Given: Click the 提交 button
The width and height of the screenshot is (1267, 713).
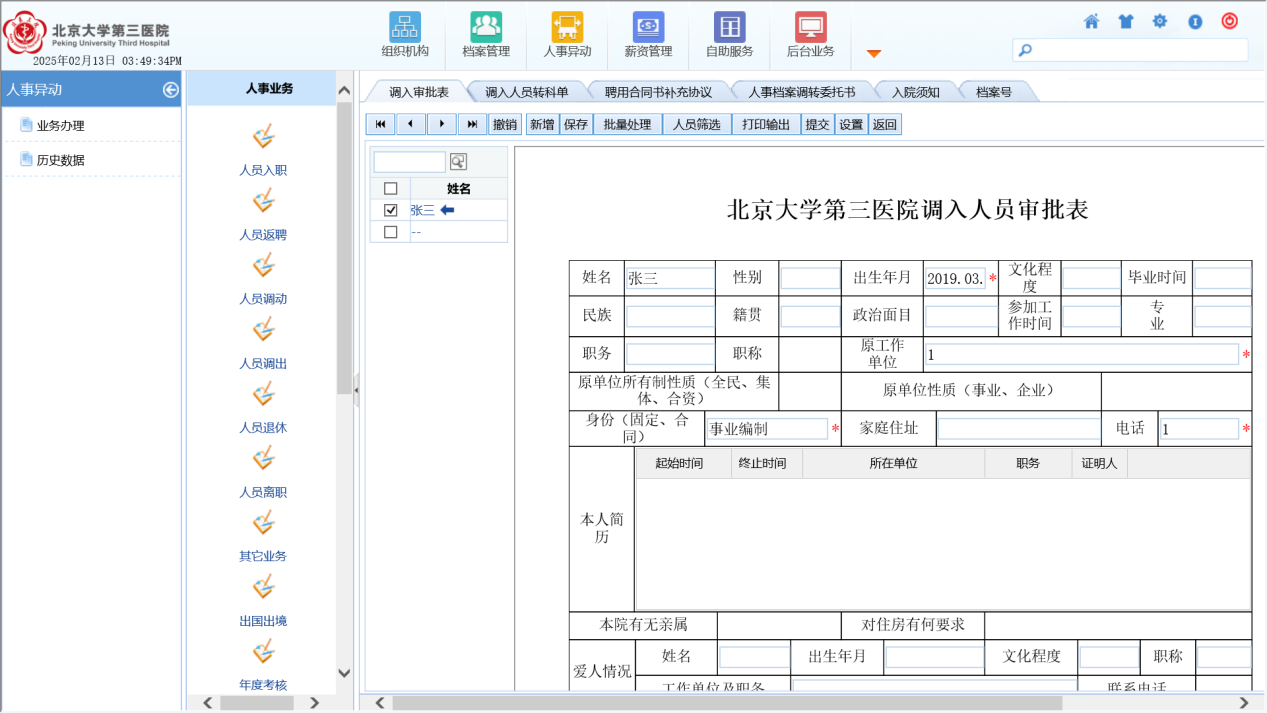Looking at the screenshot, I should pyautogui.click(x=817, y=124).
